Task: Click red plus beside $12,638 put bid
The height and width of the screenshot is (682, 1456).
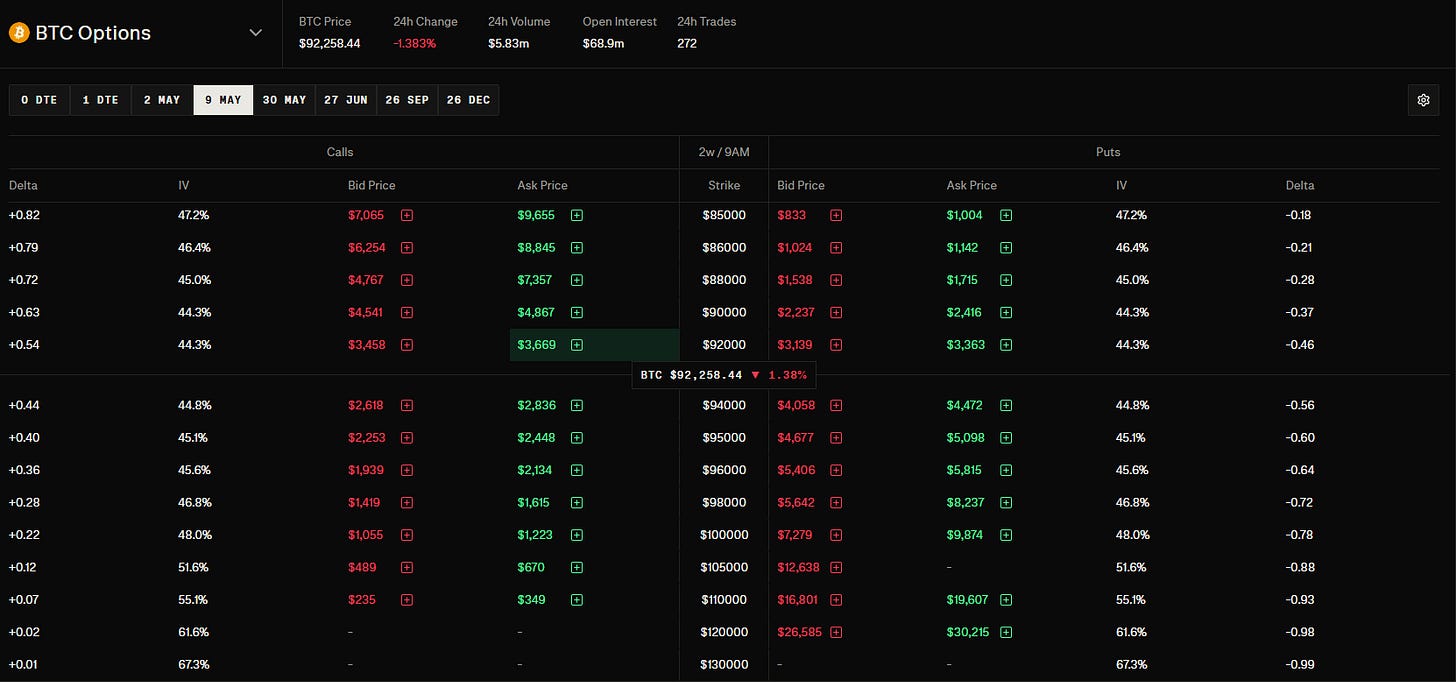Action: click(x=836, y=567)
